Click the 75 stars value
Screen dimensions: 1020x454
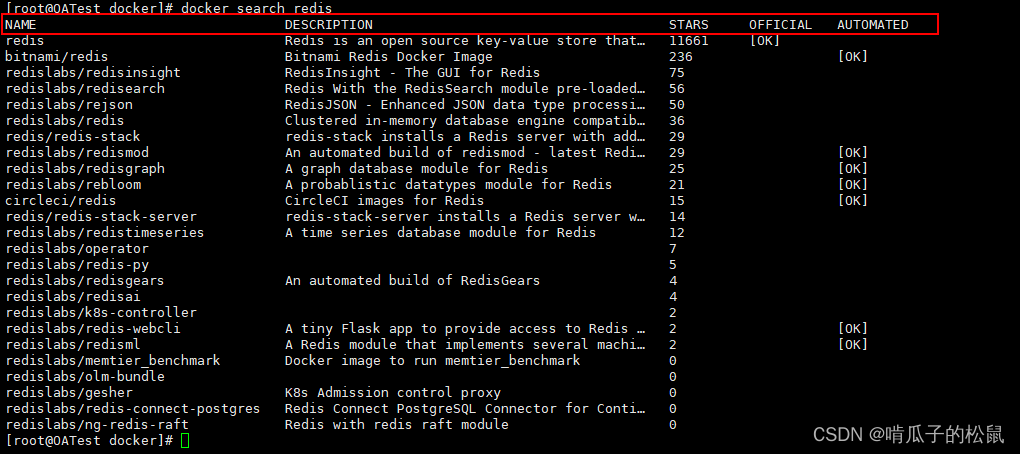click(677, 72)
